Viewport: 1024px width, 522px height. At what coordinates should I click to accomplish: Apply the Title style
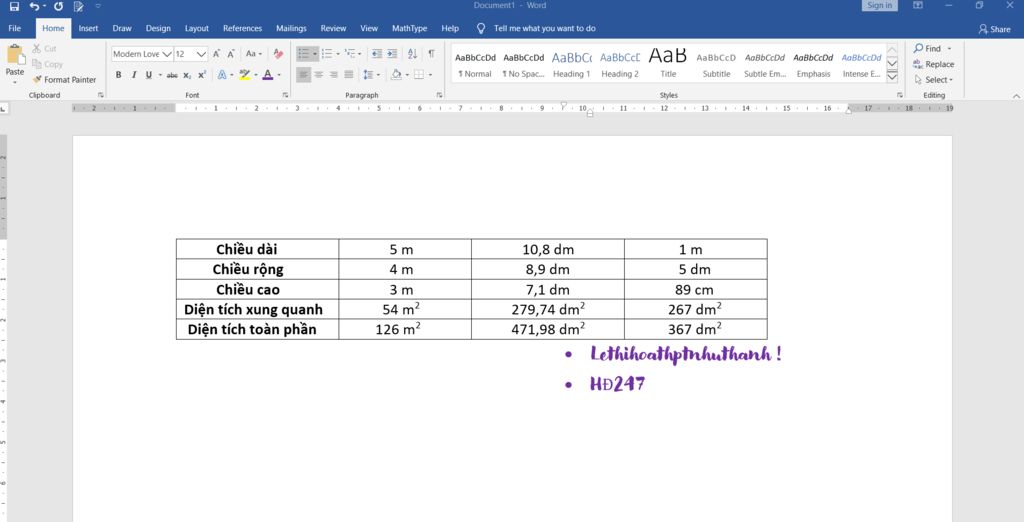click(668, 64)
